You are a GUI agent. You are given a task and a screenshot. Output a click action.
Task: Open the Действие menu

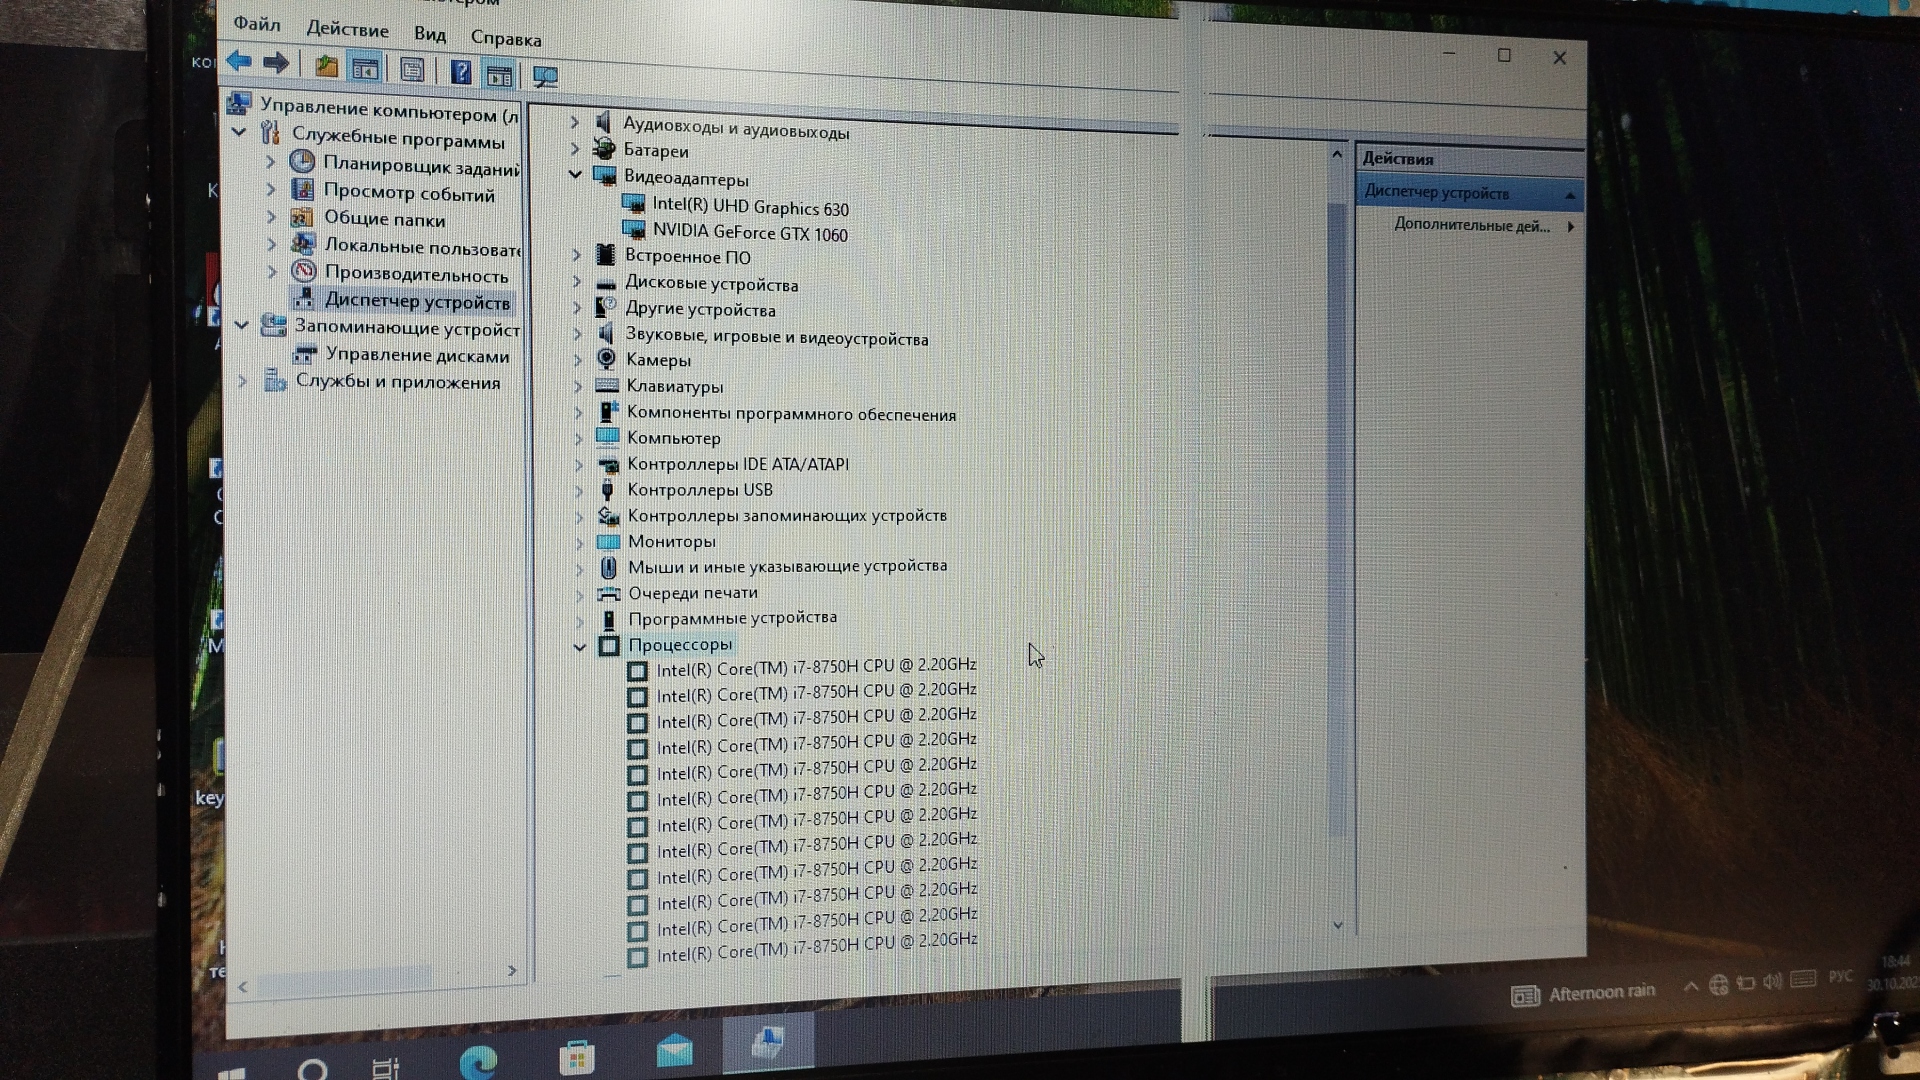tap(347, 29)
